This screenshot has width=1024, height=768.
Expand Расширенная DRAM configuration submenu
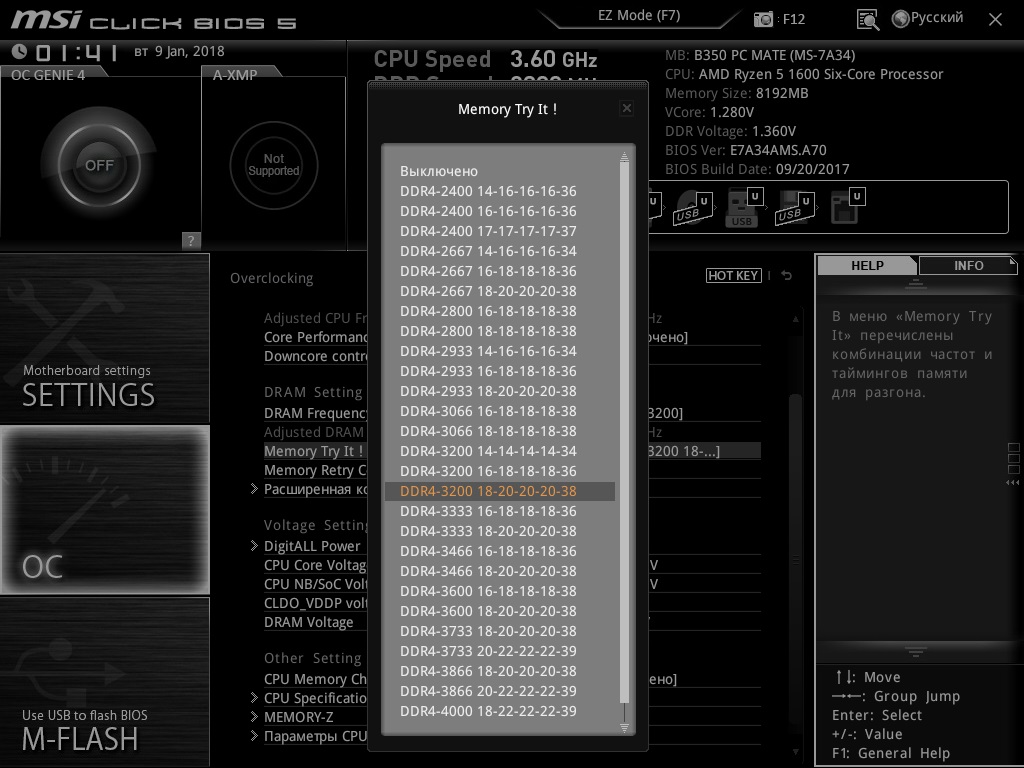[308, 489]
